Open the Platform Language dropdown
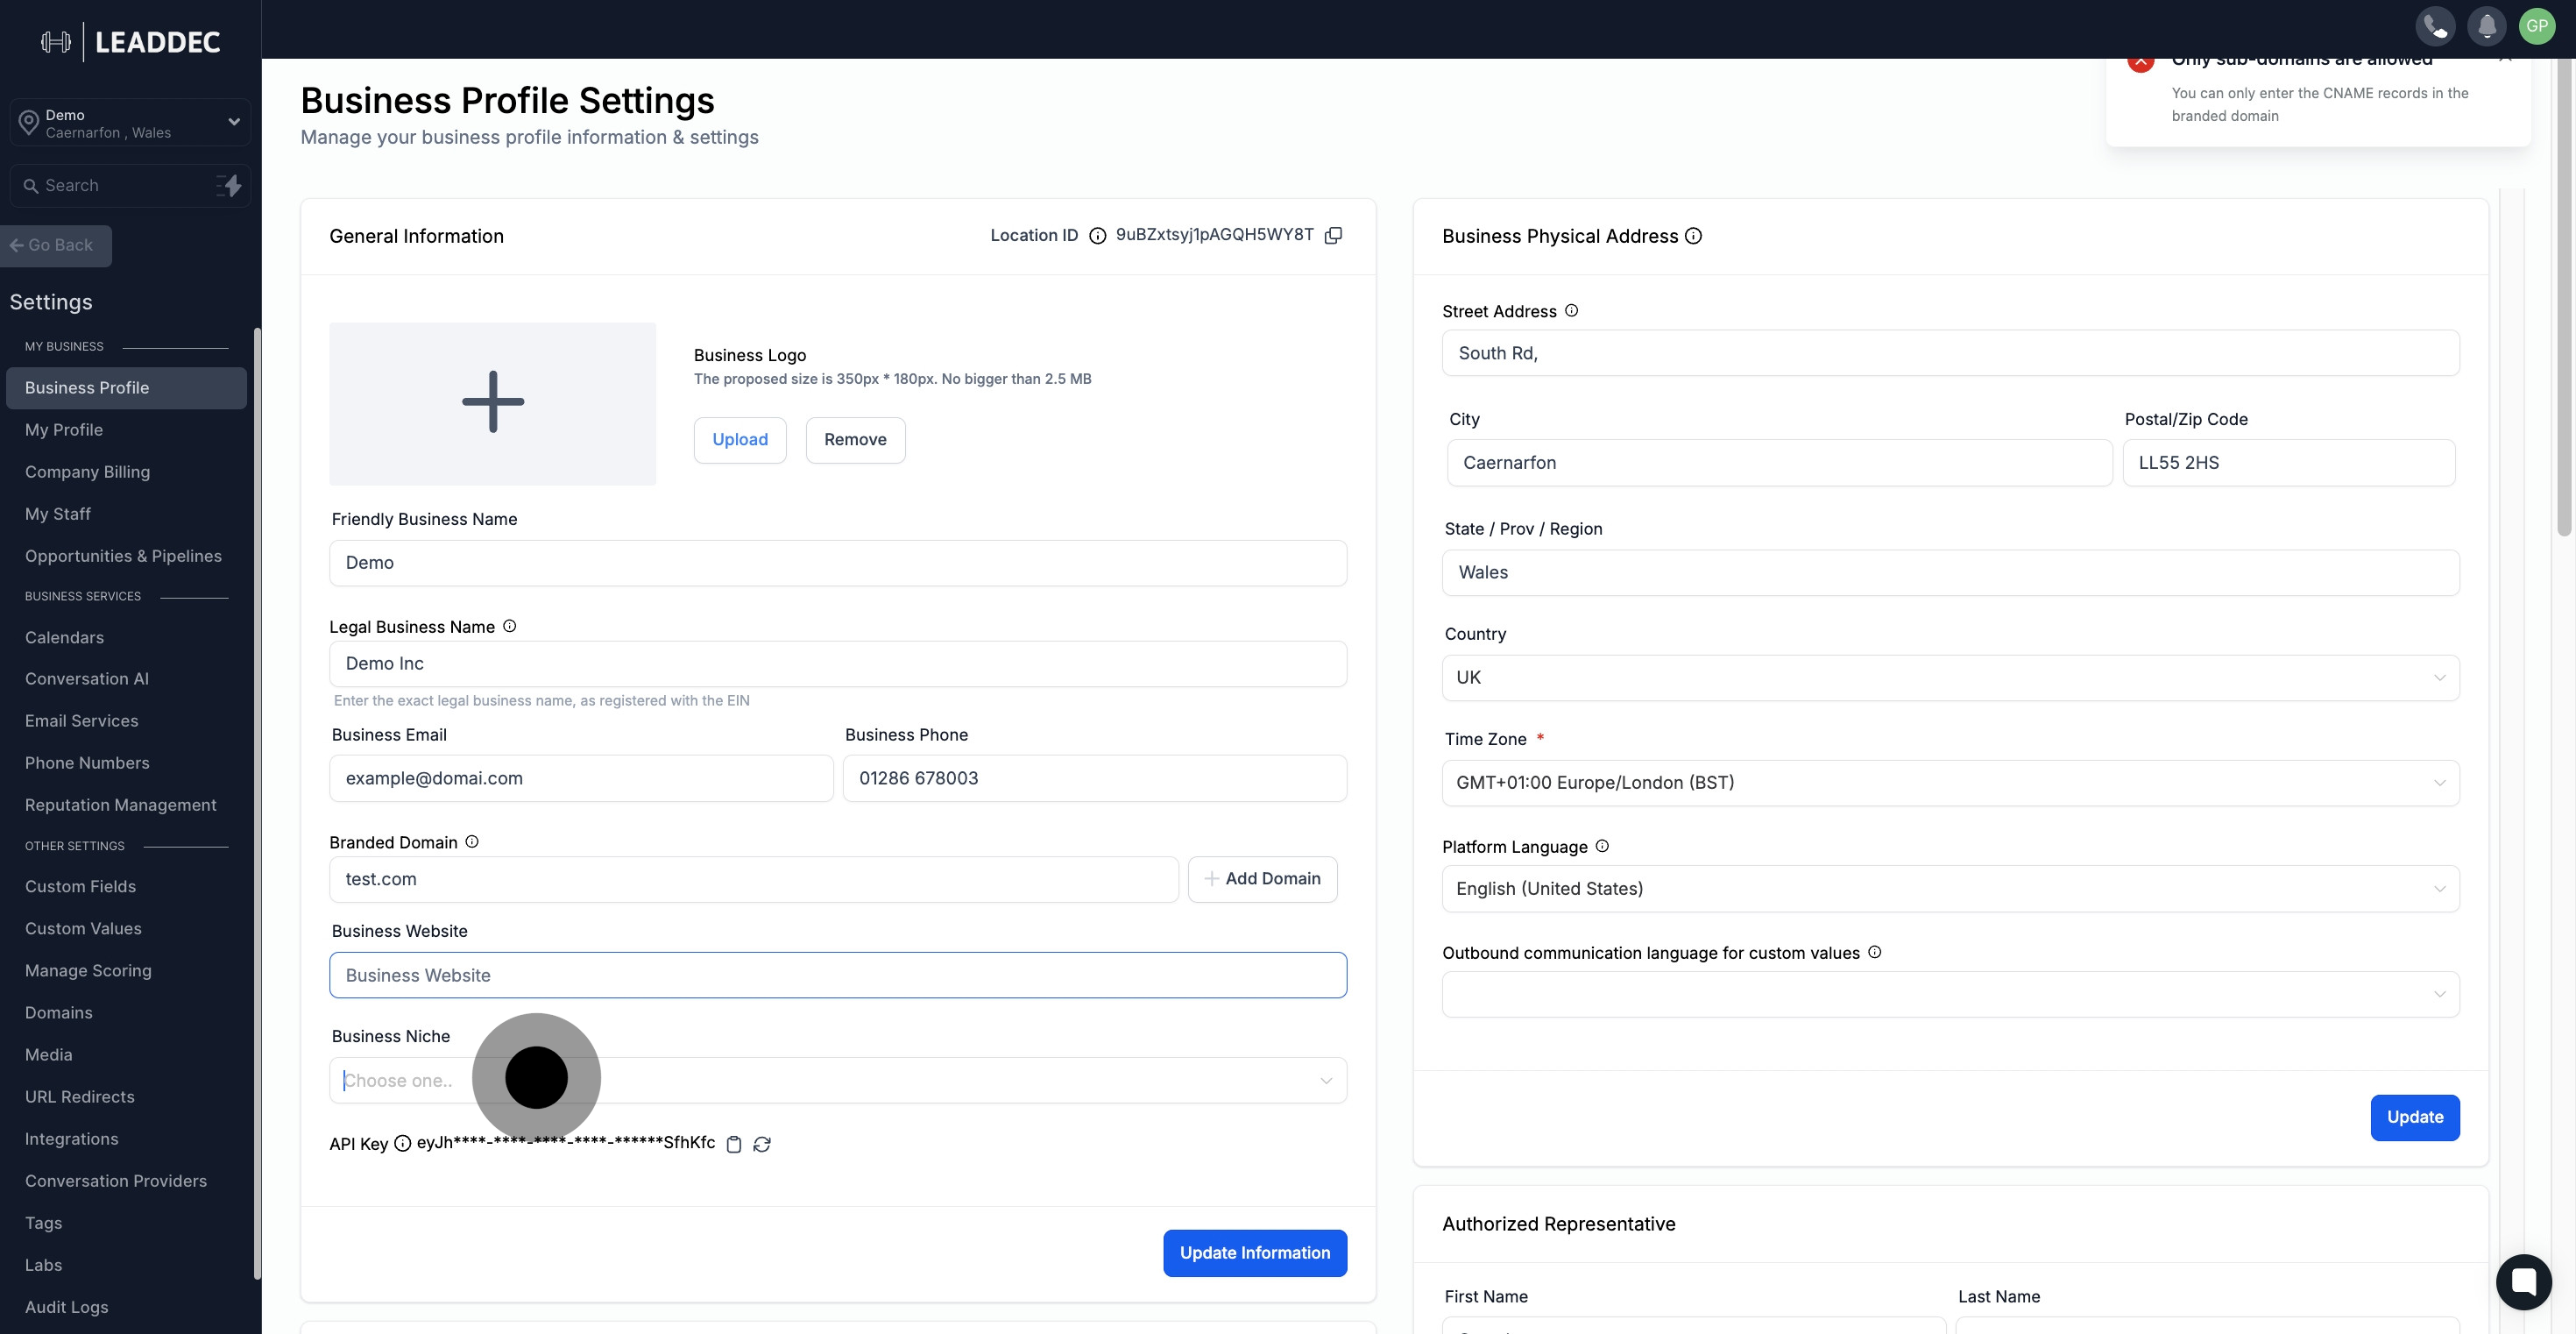 coord(1950,889)
